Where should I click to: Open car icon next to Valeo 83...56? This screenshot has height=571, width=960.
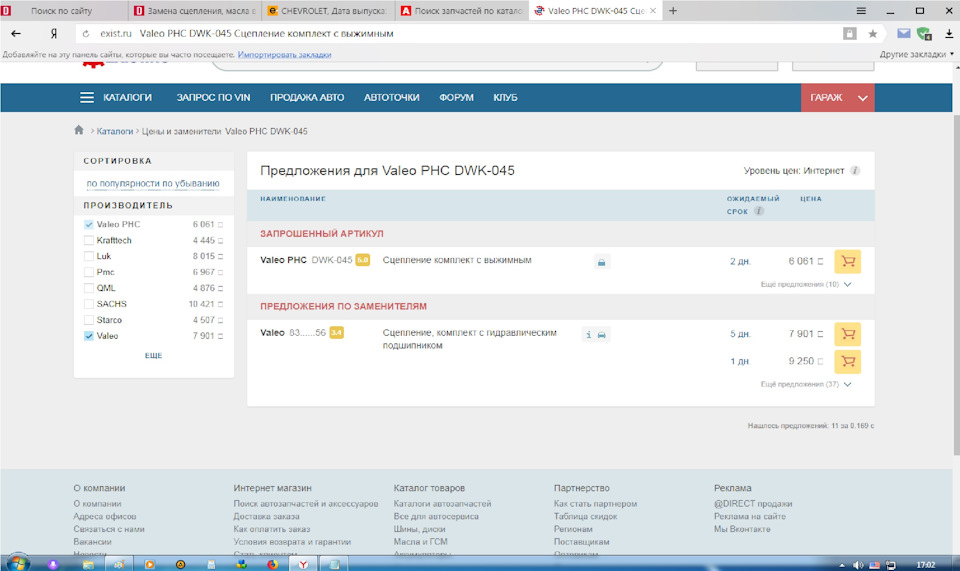point(602,334)
